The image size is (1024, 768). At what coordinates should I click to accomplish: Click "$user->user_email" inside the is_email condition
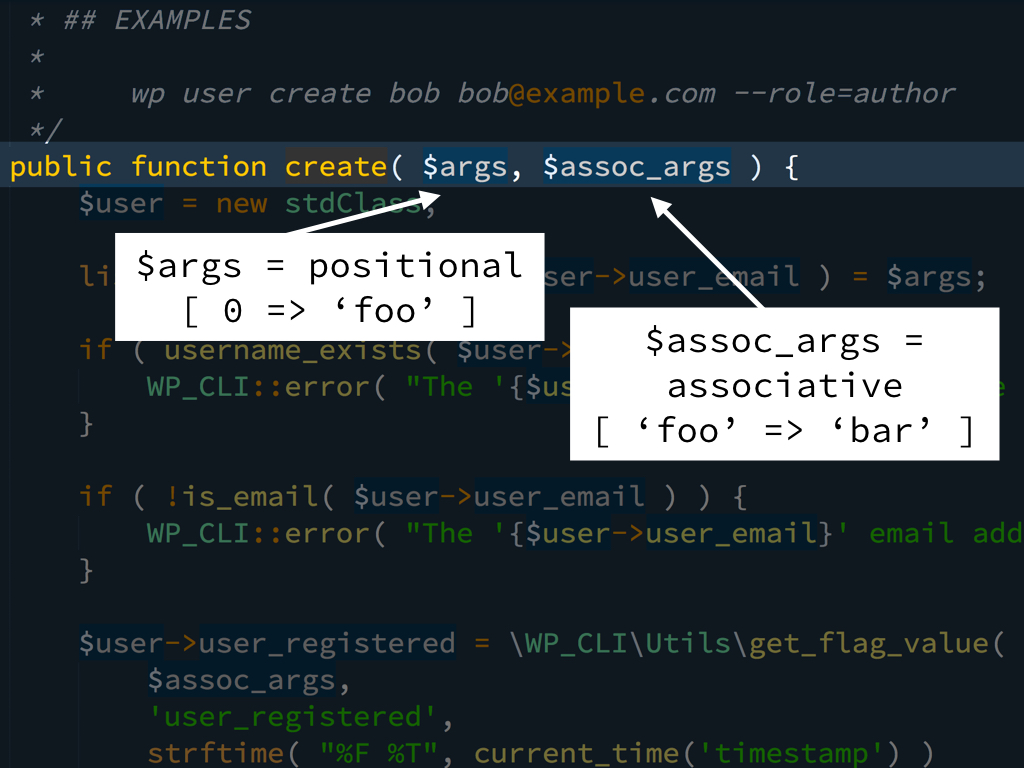(x=500, y=496)
